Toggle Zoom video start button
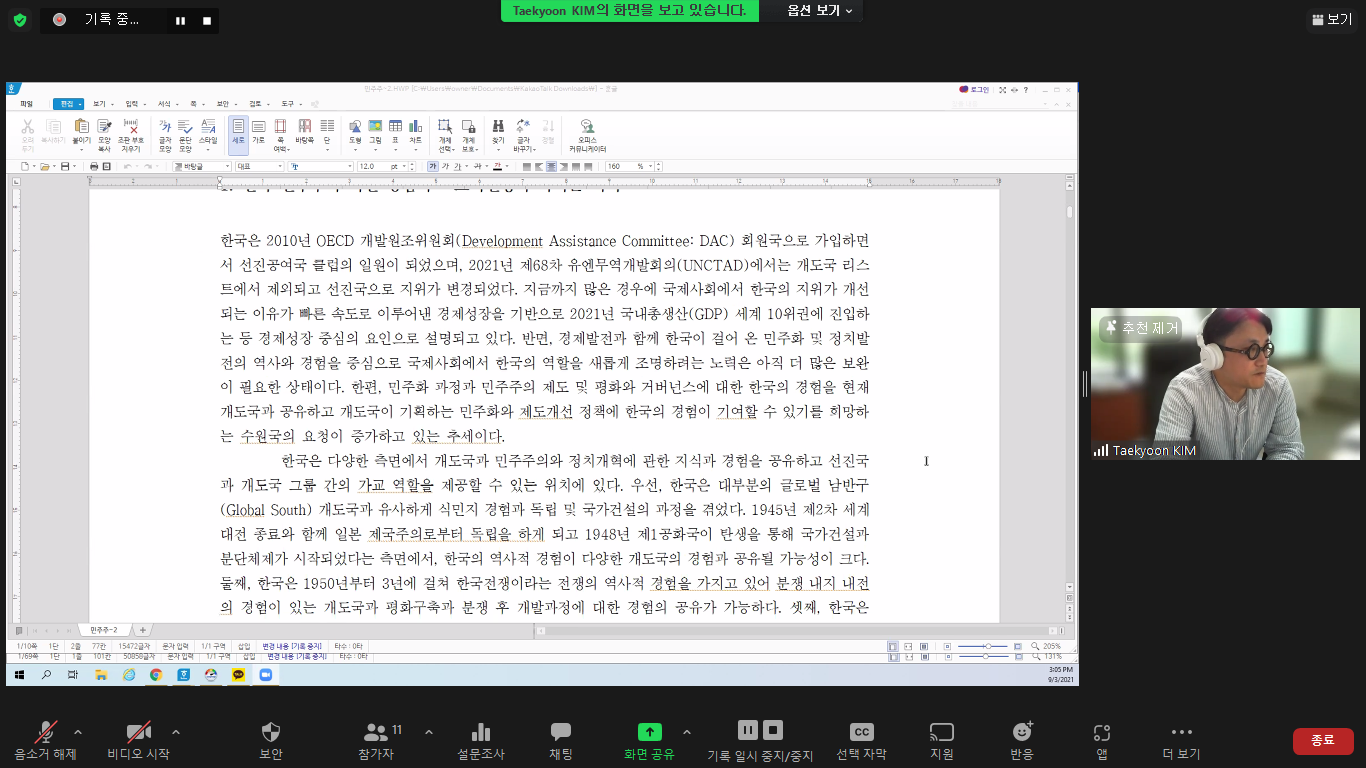Screen dimensions: 1366x768 pyautogui.click(x=138, y=740)
